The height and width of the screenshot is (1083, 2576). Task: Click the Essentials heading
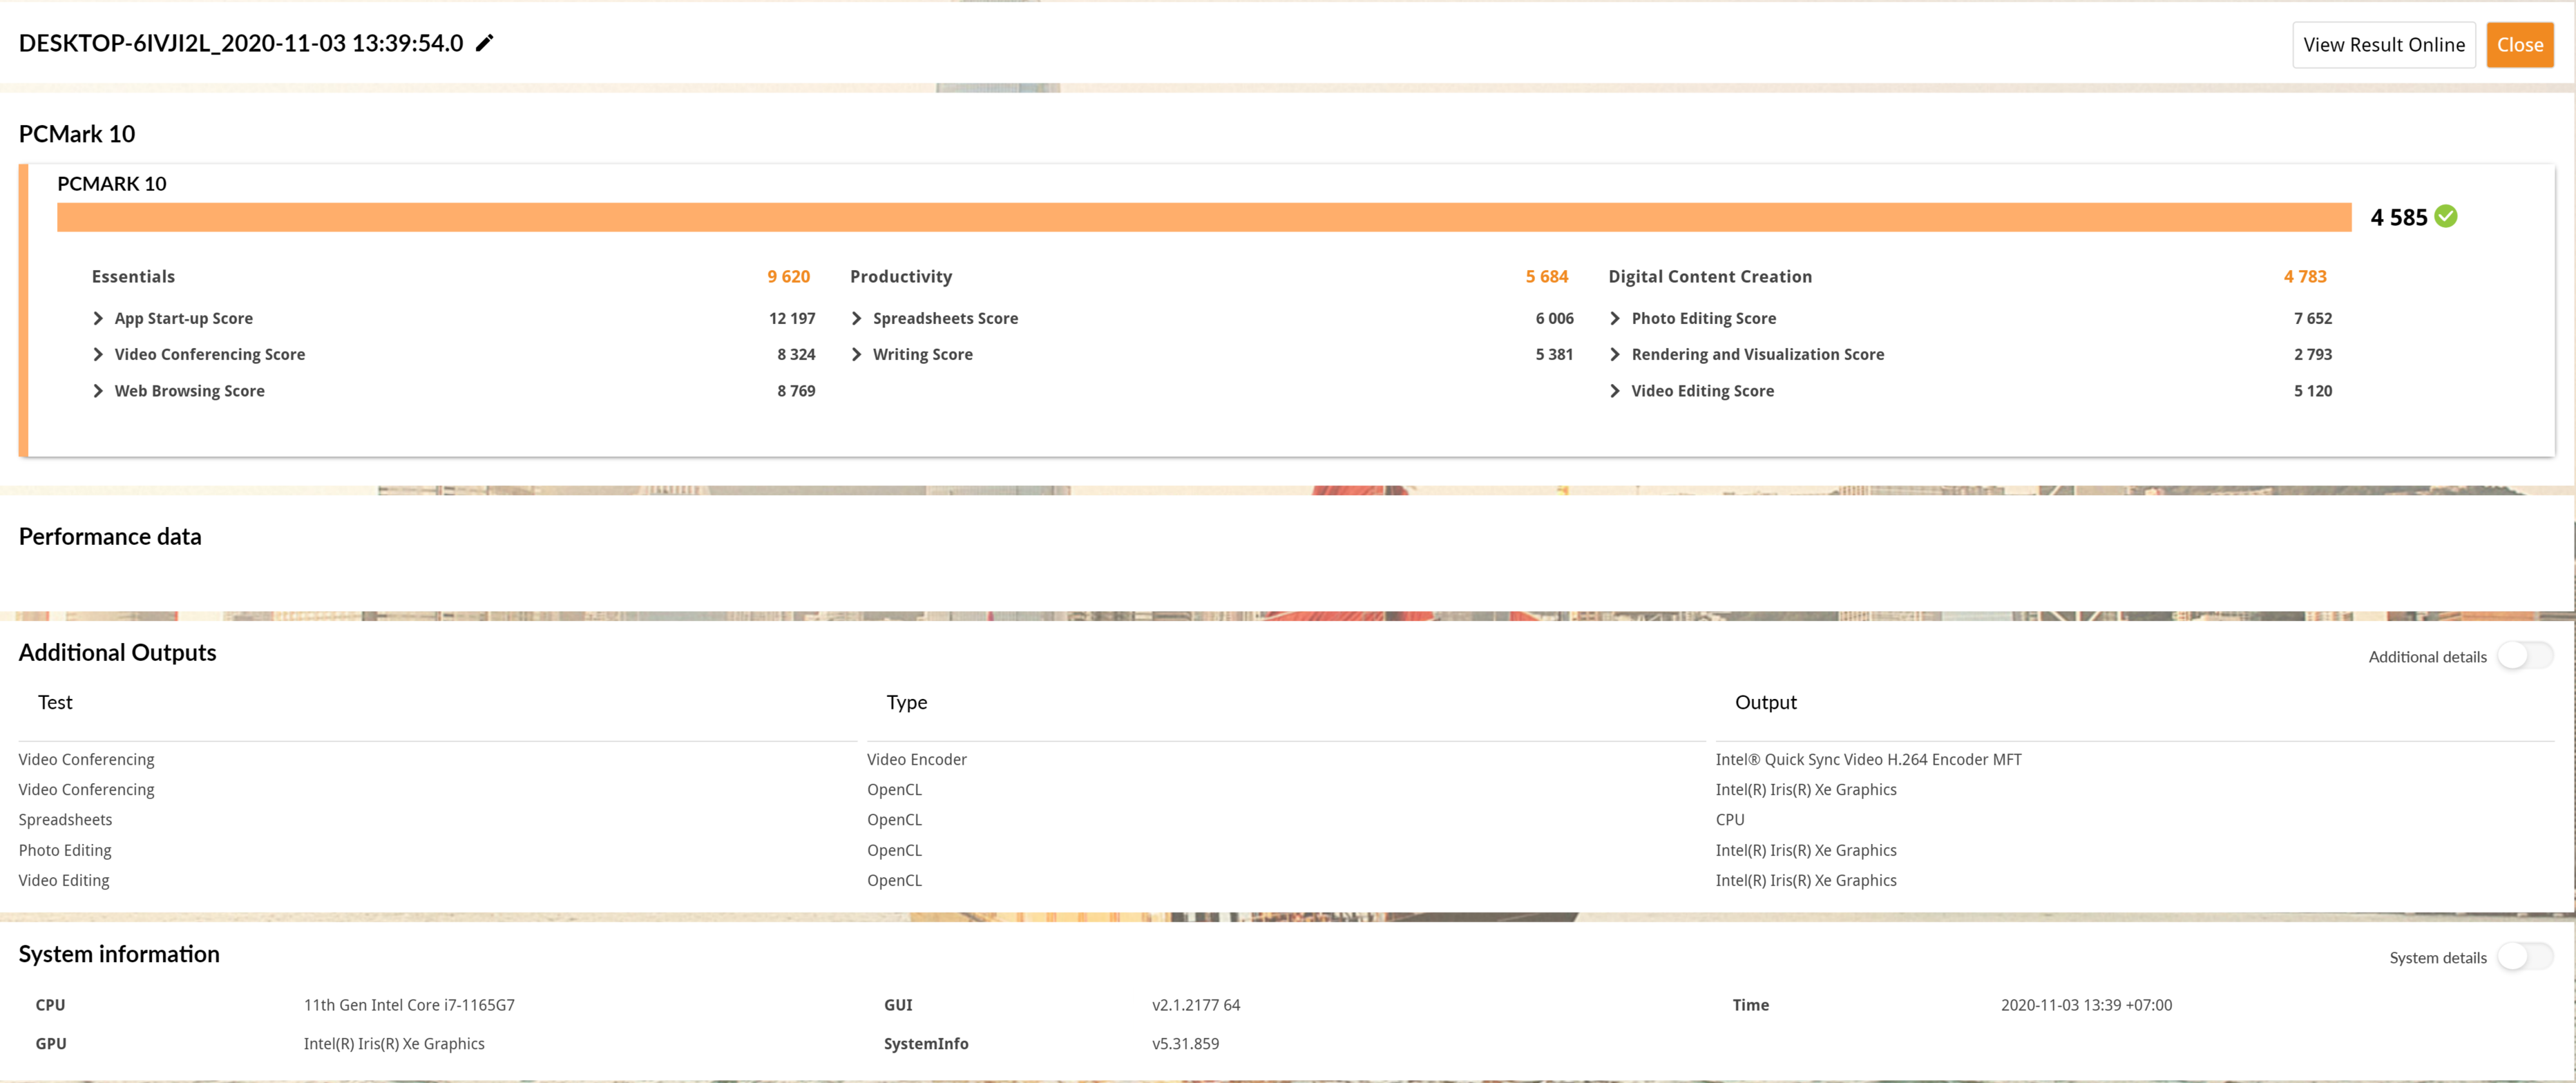[133, 276]
